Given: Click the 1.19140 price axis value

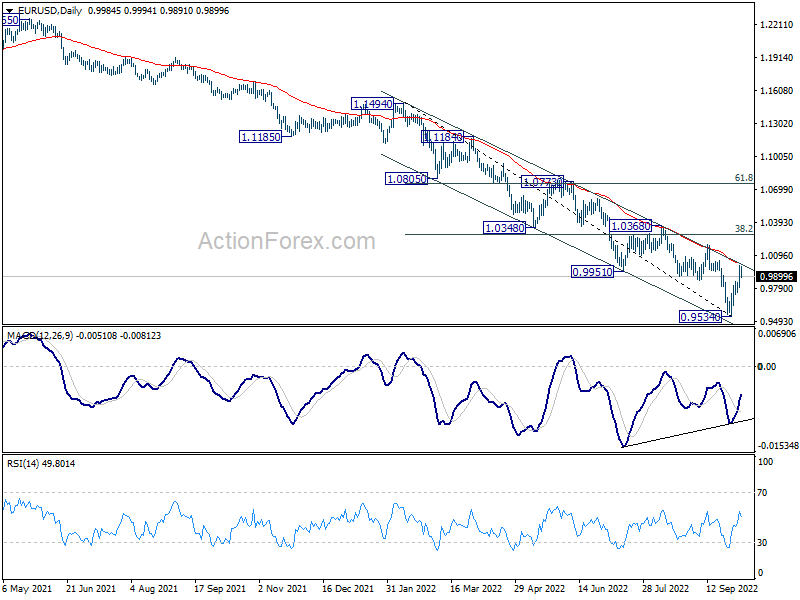Looking at the screenshot, I should 777,58.
